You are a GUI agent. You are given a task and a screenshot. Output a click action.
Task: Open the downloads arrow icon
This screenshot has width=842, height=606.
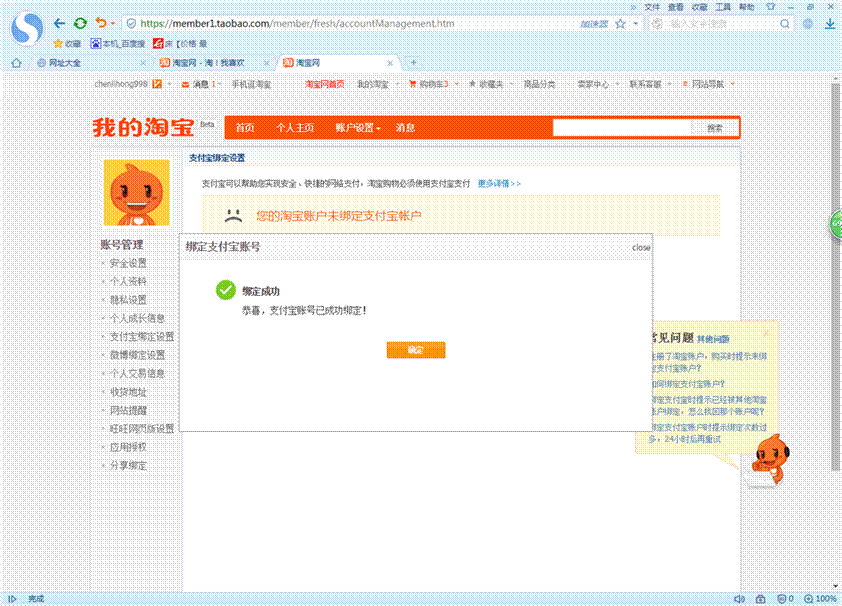[830, 24]
